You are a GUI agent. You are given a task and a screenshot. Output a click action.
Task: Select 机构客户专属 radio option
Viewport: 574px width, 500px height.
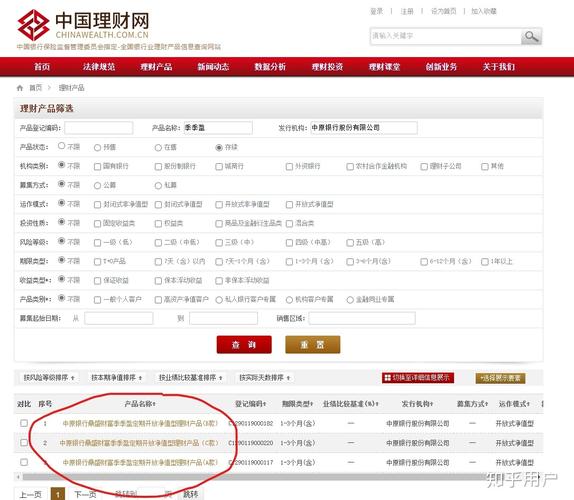tap(289, 300)
